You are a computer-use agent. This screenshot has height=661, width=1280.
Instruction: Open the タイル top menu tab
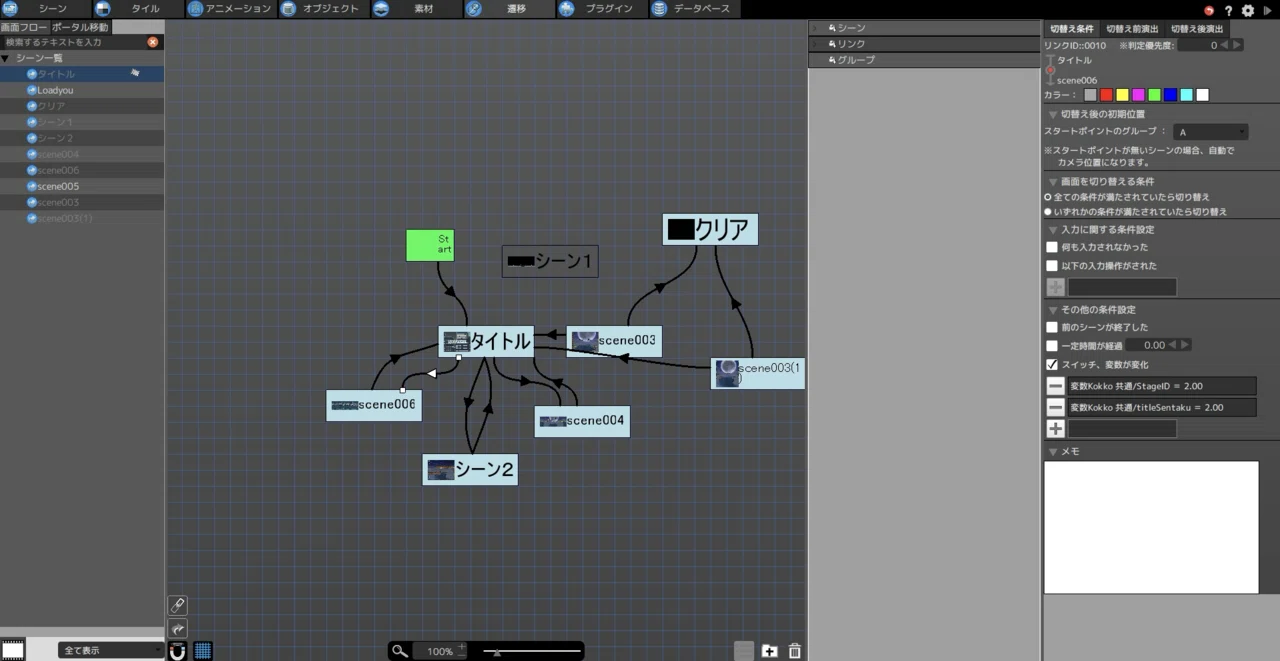point(138,9)
